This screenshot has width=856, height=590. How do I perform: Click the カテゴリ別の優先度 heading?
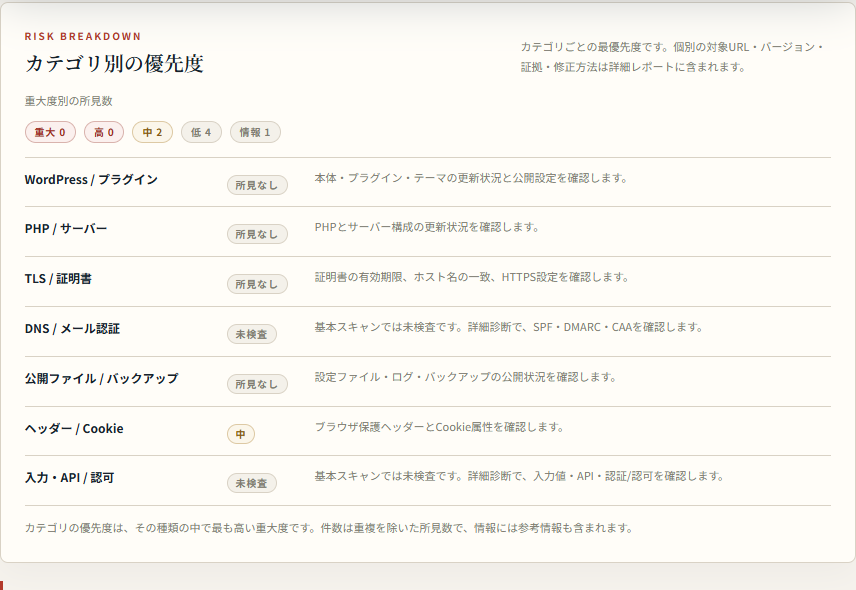[x=114, y=64]
